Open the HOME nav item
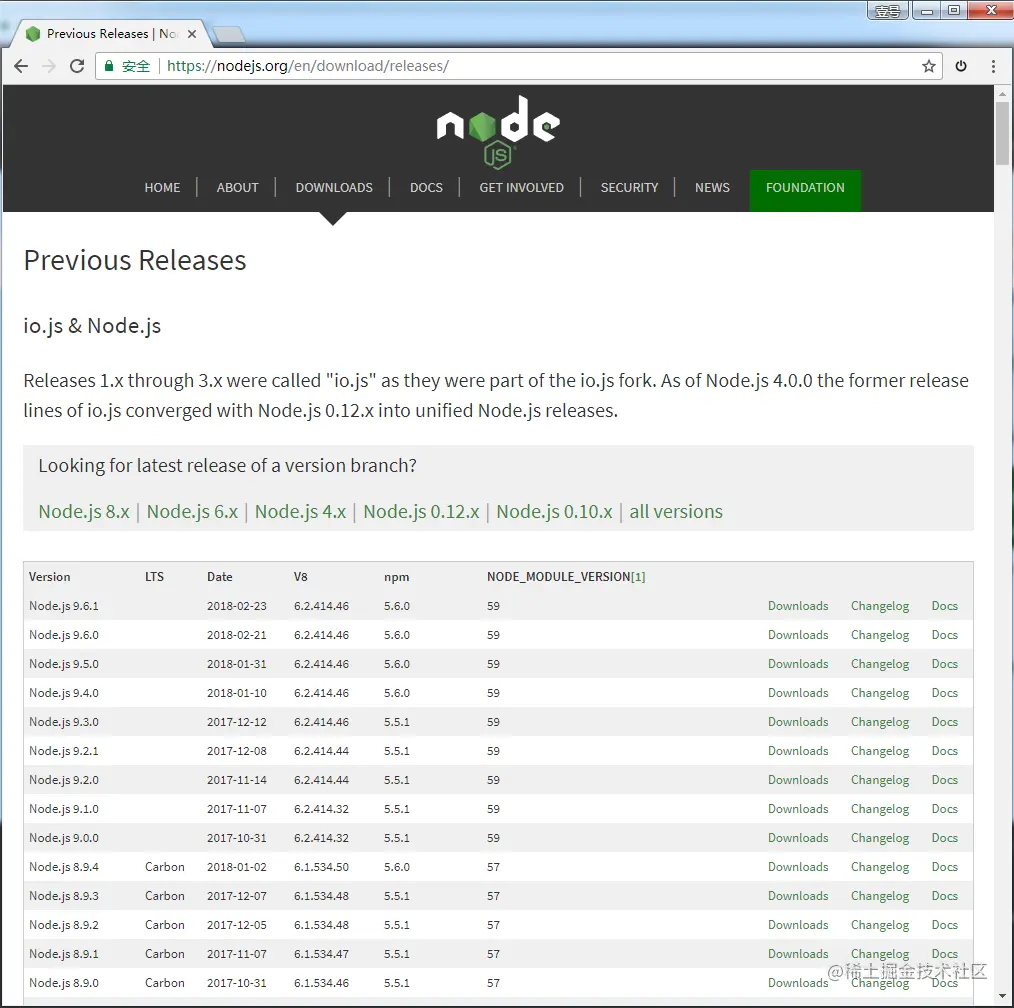This screenshot has height=1008, width=1014. [x=162, y=188]
